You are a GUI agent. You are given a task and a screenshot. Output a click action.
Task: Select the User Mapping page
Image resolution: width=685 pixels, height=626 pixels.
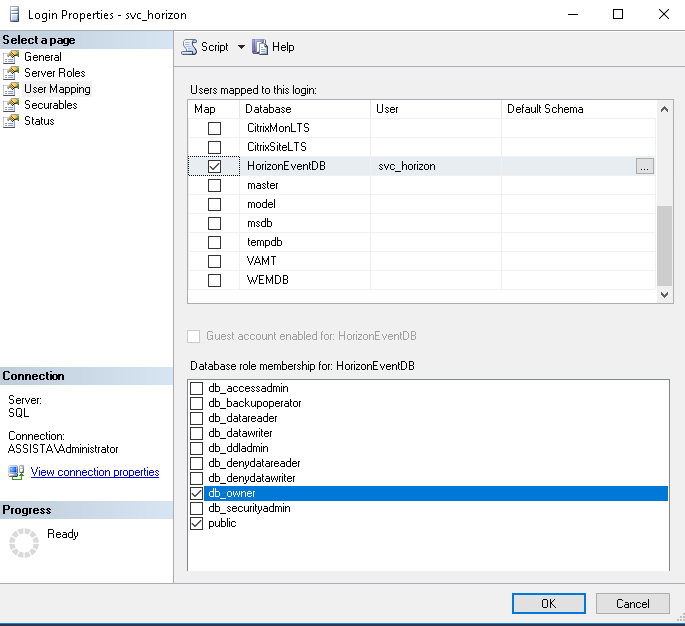click(57, 89)
